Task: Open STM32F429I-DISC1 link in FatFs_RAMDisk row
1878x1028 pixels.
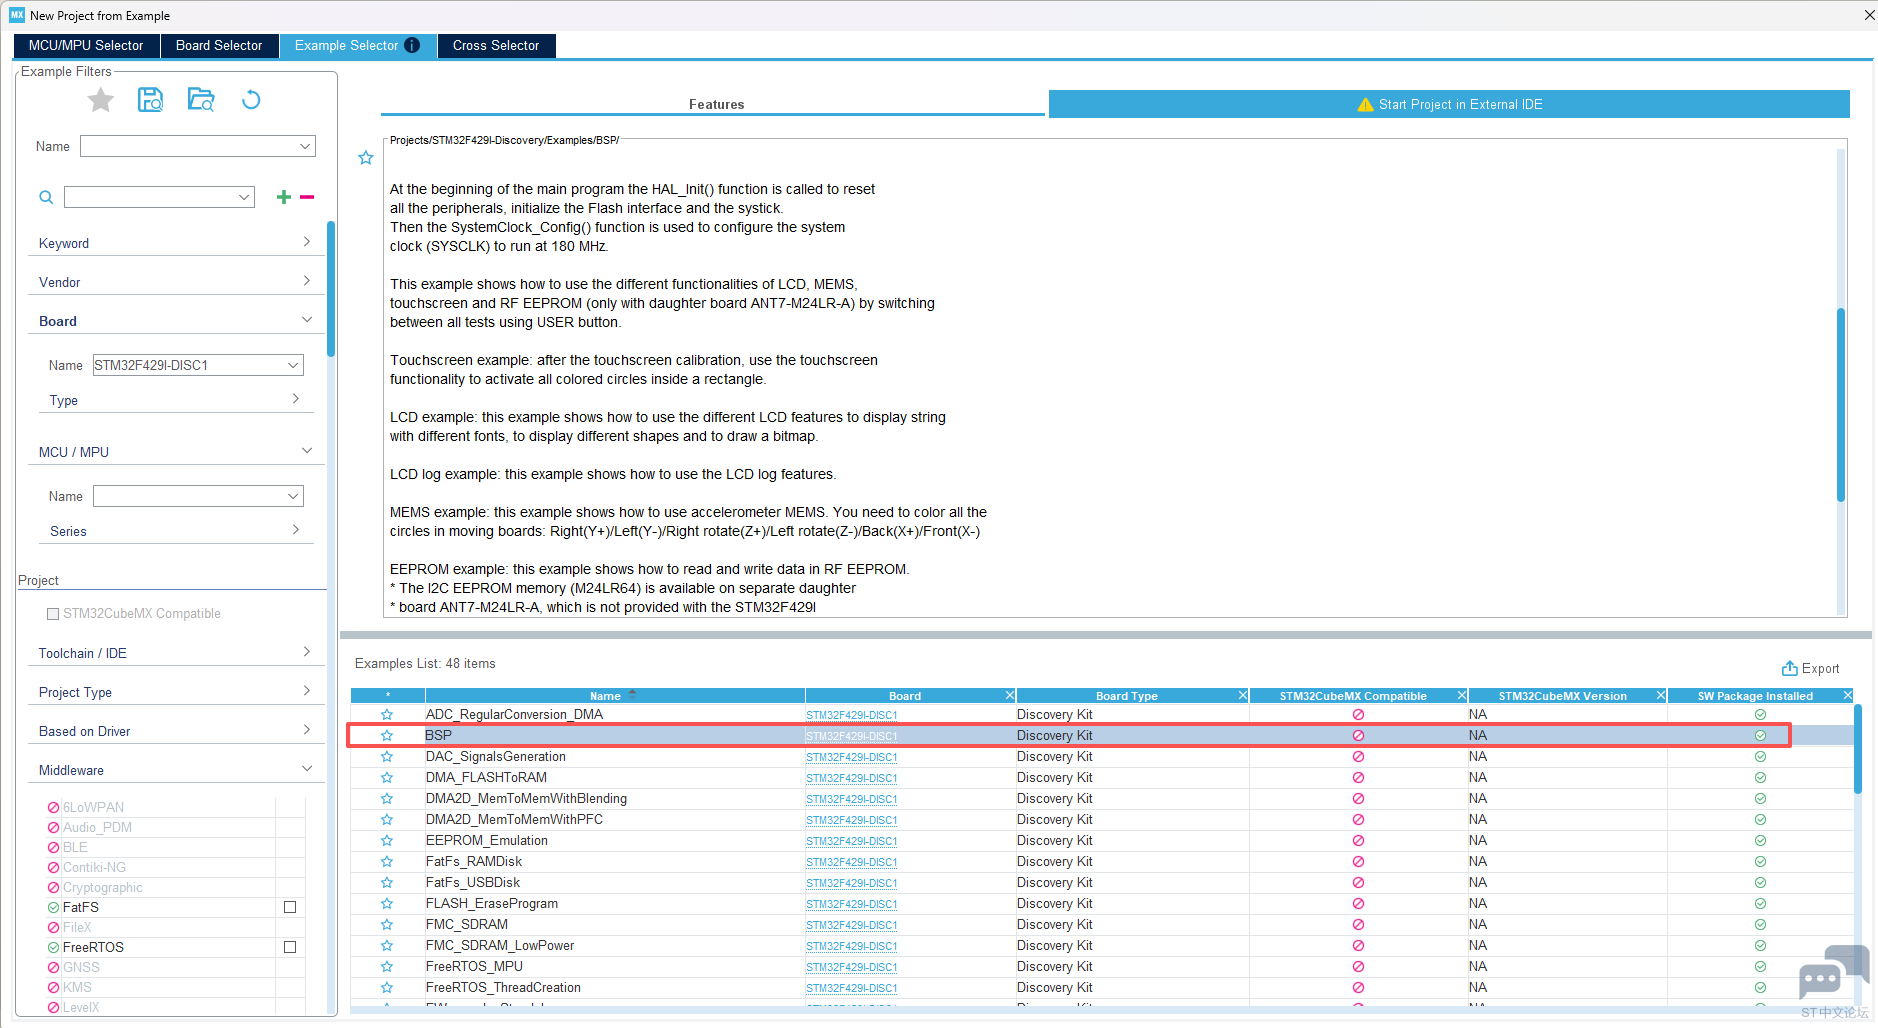Action: pyautogui.click(x=851, y=862)
